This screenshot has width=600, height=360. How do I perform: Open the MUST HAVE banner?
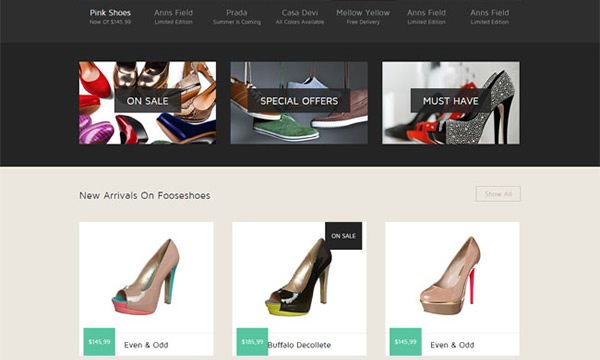coord(451,103)
